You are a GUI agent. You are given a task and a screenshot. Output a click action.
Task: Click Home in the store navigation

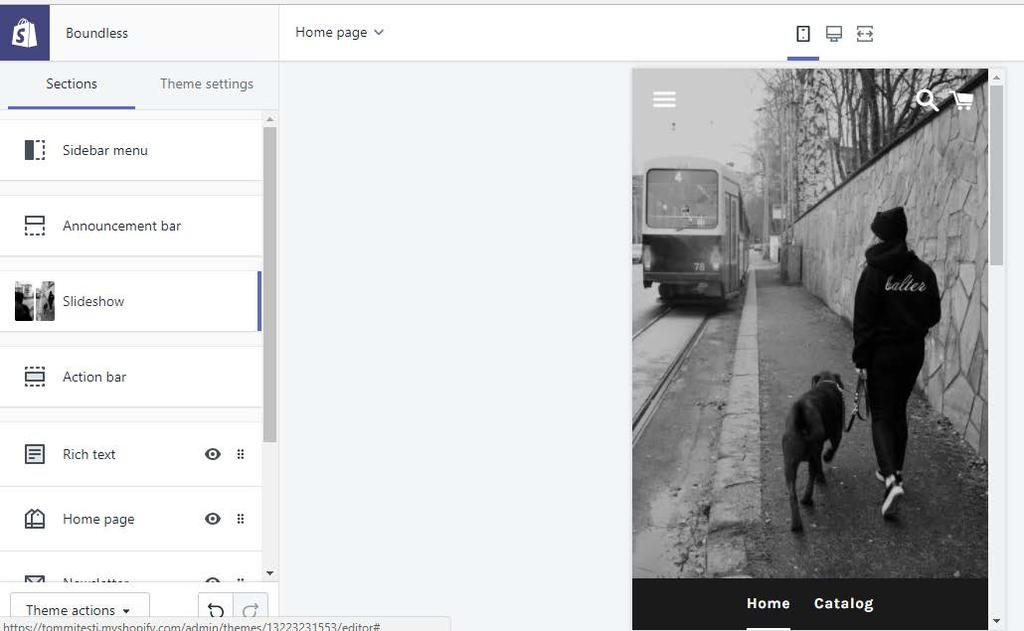768,604
